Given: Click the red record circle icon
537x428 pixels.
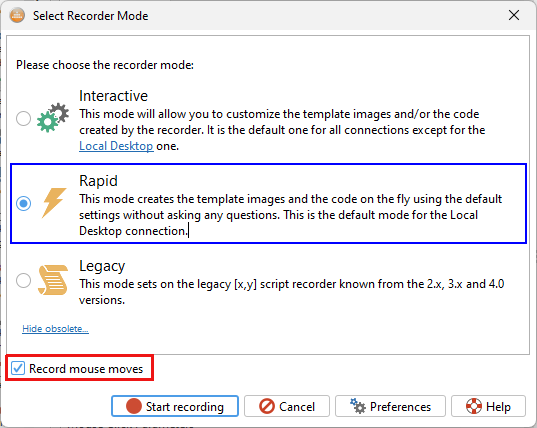Looking at the screenshot, I should pyautogui.click(x=134, y=406).
